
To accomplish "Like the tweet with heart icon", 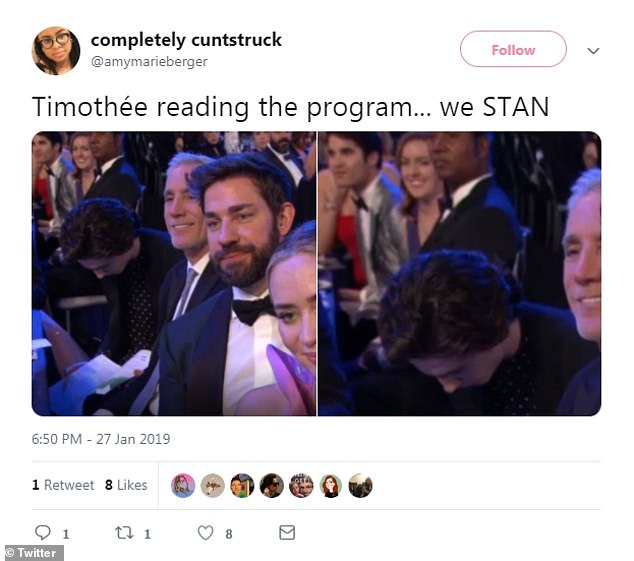I will [x=205, y=533].
